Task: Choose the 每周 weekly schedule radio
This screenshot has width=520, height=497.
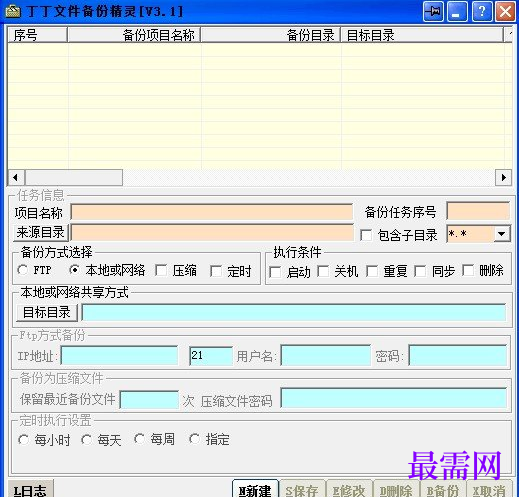Action: click(139, 439)
